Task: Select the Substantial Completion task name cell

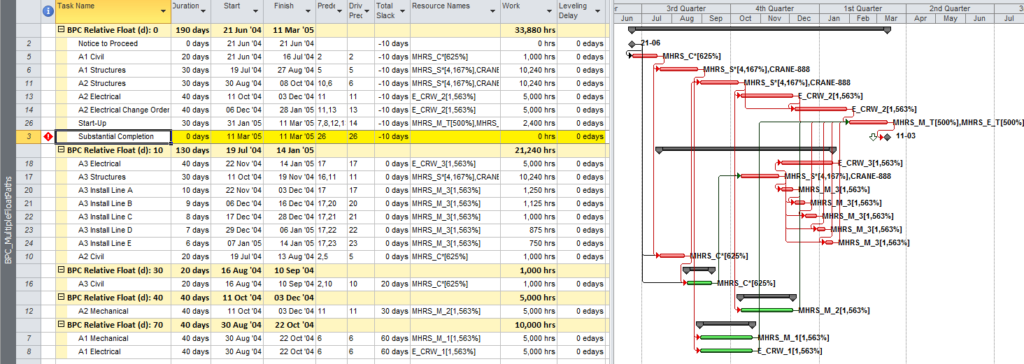Action: (x=114, y=137)
